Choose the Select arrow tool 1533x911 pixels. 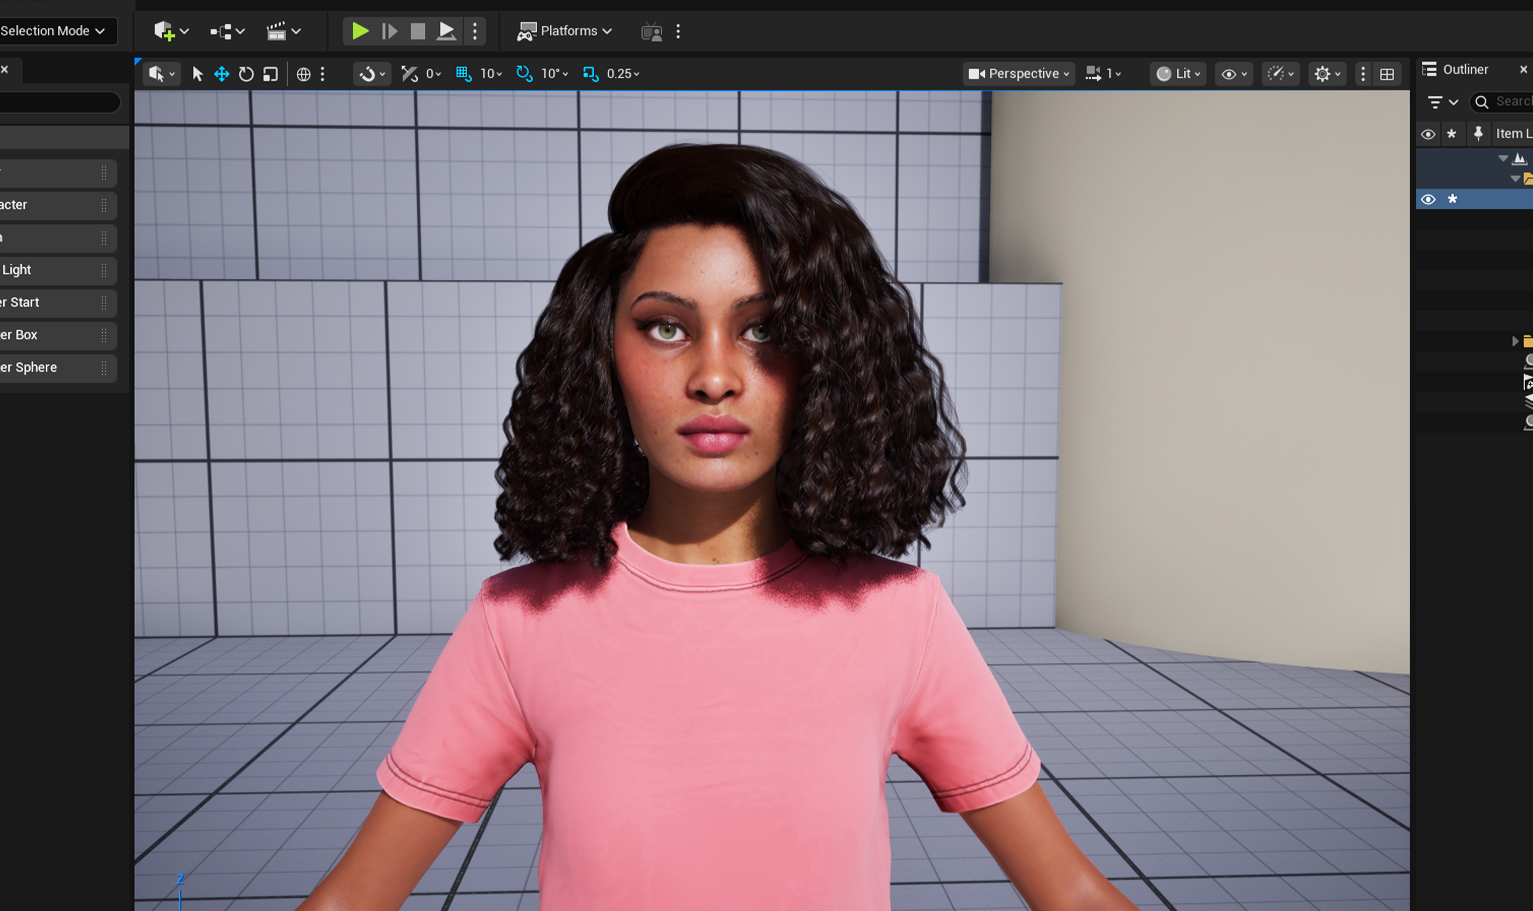tap(197, 74)
